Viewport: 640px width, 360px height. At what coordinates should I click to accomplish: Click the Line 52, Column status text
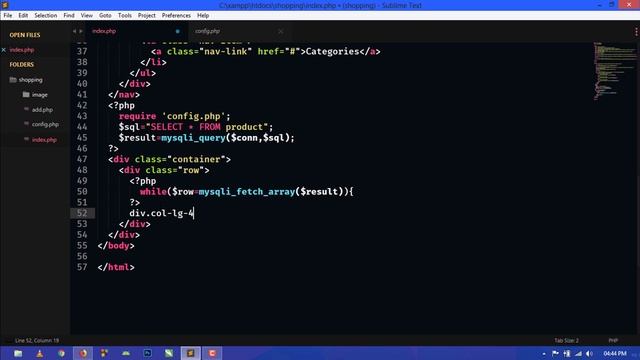tap(37, 340)
